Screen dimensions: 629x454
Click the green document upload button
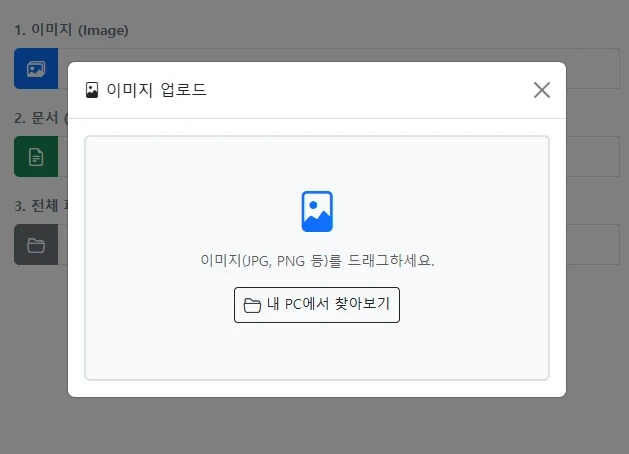(x=36, y=156)
